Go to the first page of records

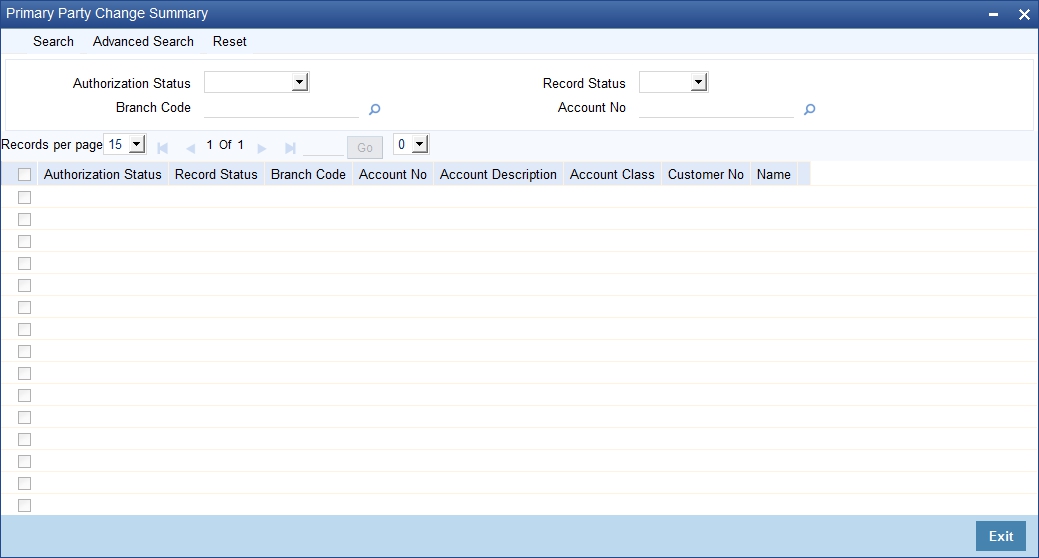tap(162, 148)
